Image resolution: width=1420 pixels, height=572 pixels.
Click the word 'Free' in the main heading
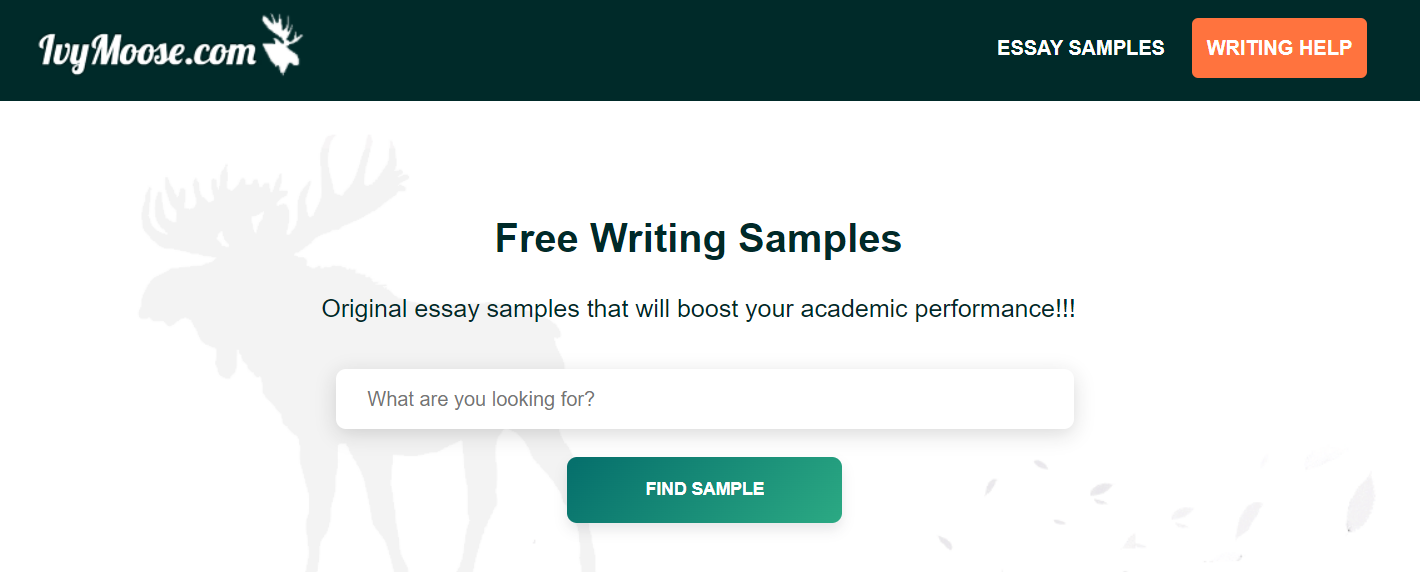click(x=536, y=238)
